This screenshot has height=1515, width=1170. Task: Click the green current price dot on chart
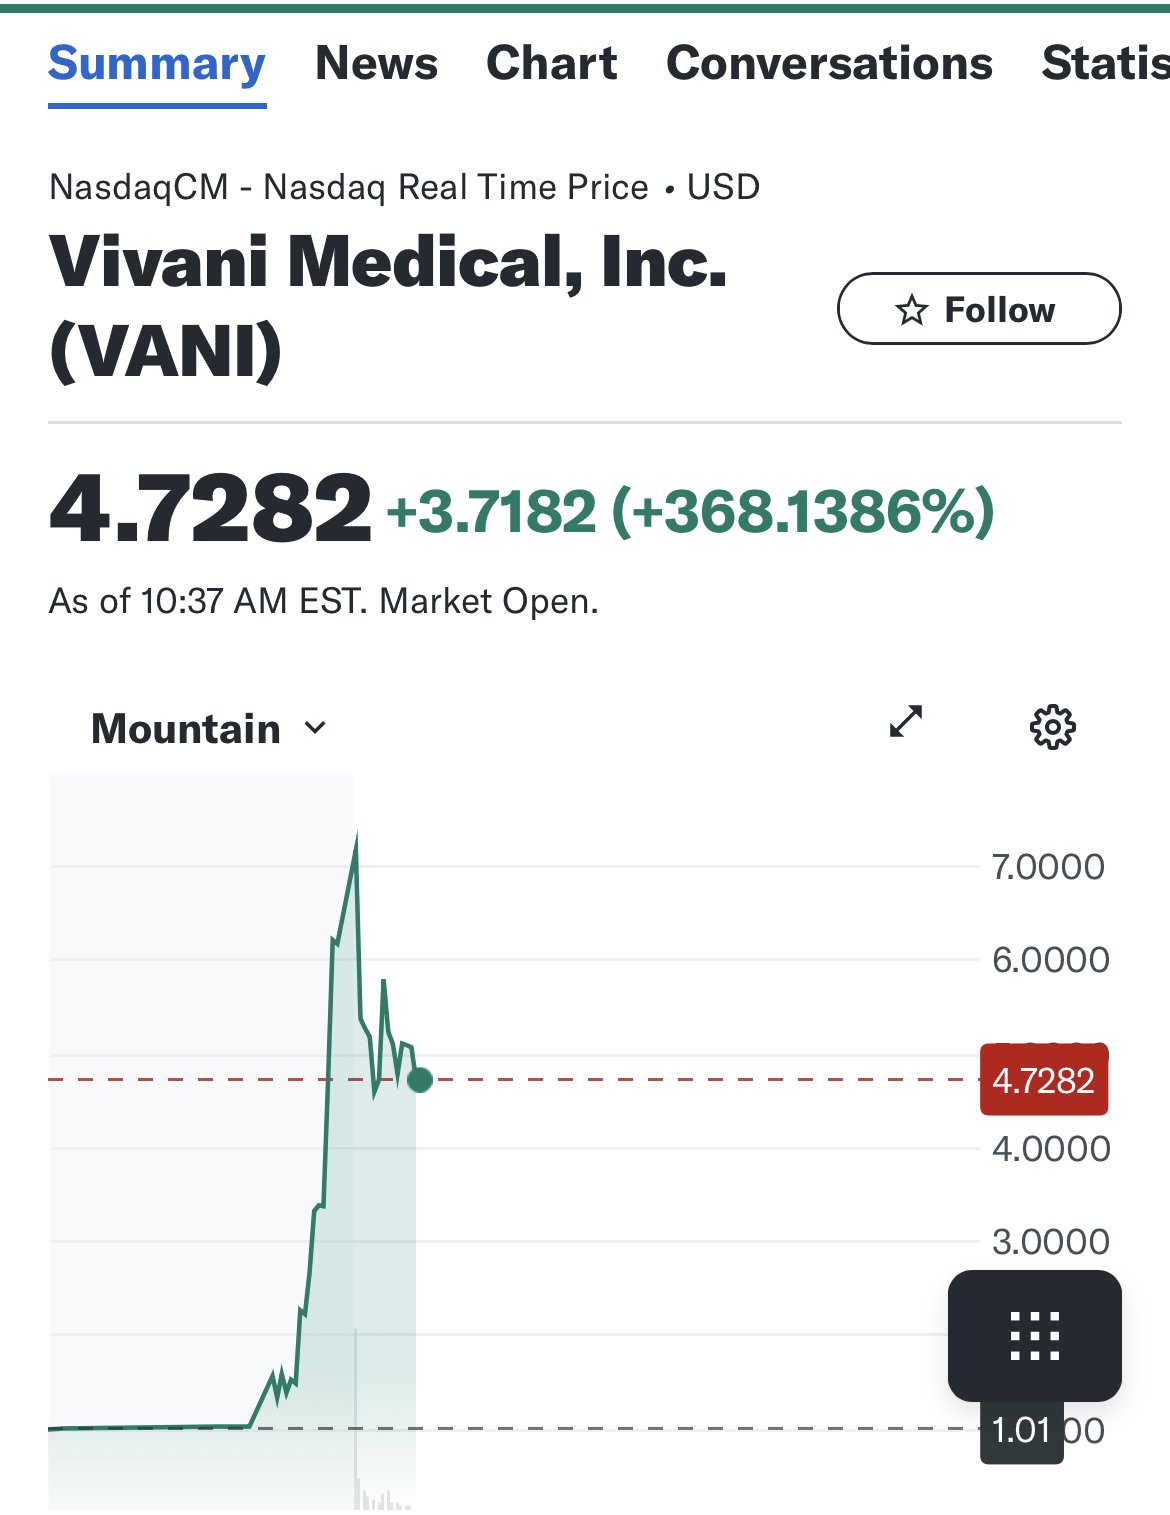420,1080
